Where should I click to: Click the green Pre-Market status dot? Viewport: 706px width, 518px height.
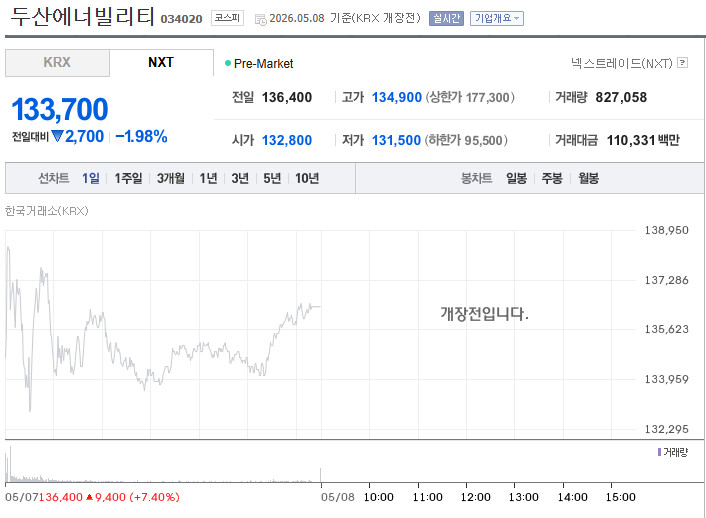228,63
